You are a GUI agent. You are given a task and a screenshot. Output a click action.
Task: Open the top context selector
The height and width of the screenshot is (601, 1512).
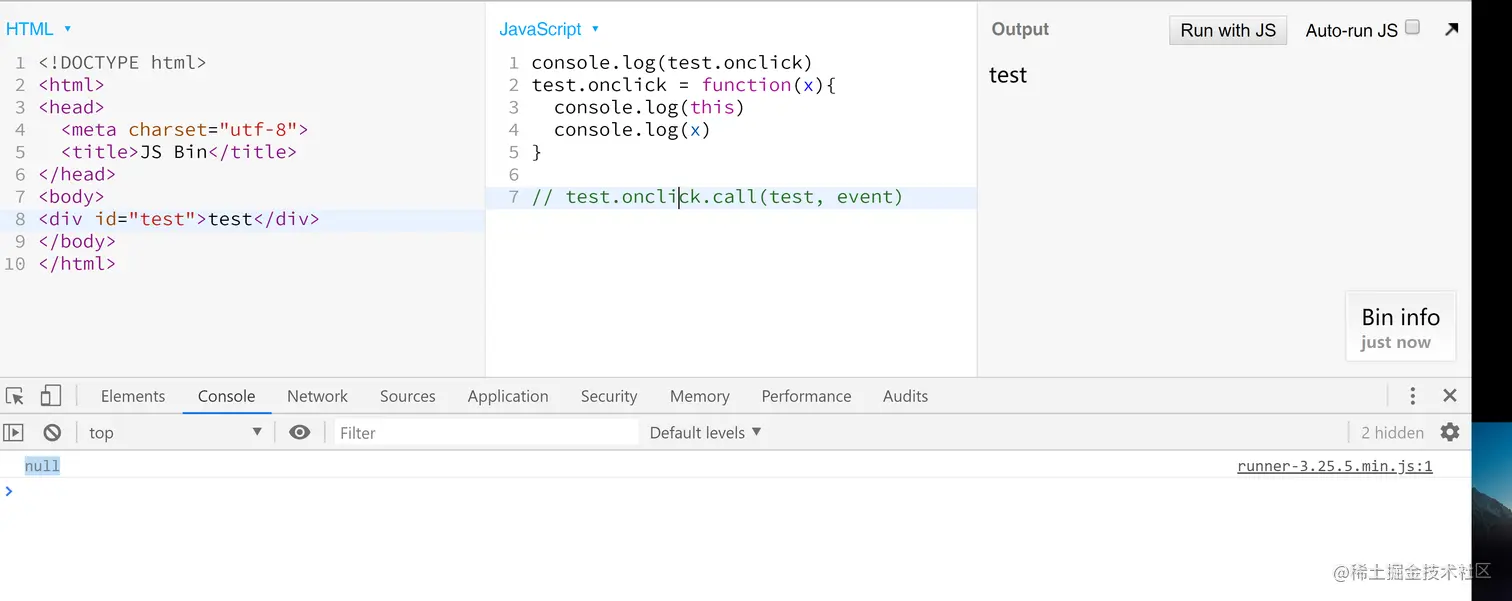[x=175, y=432]
